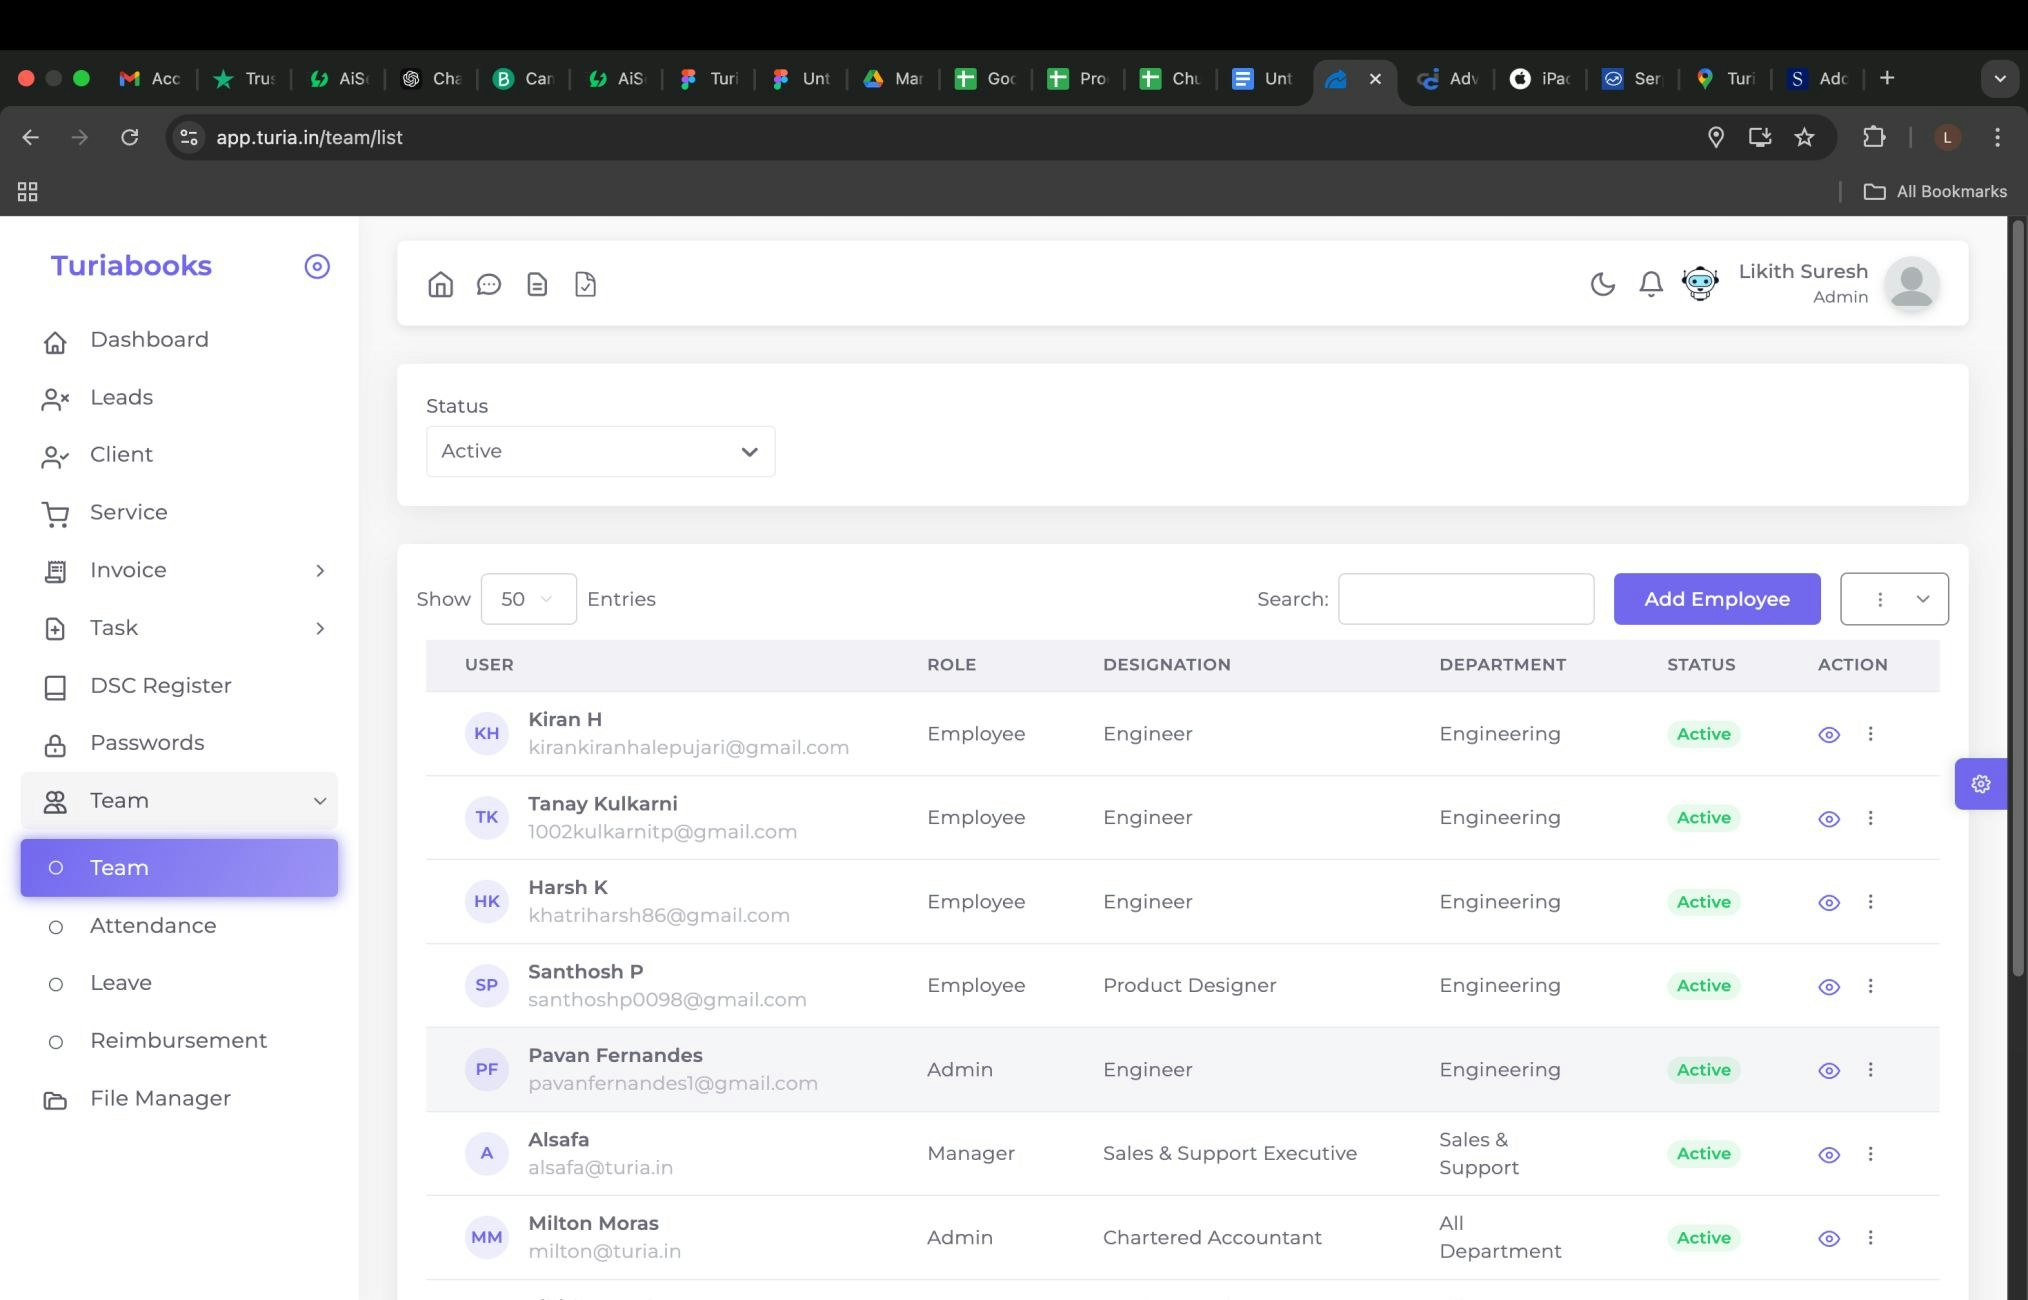This screenshot has width=2028, height=1300.
Task: Open browser Extensions puzzle icon
Action: click(1874, 137)
